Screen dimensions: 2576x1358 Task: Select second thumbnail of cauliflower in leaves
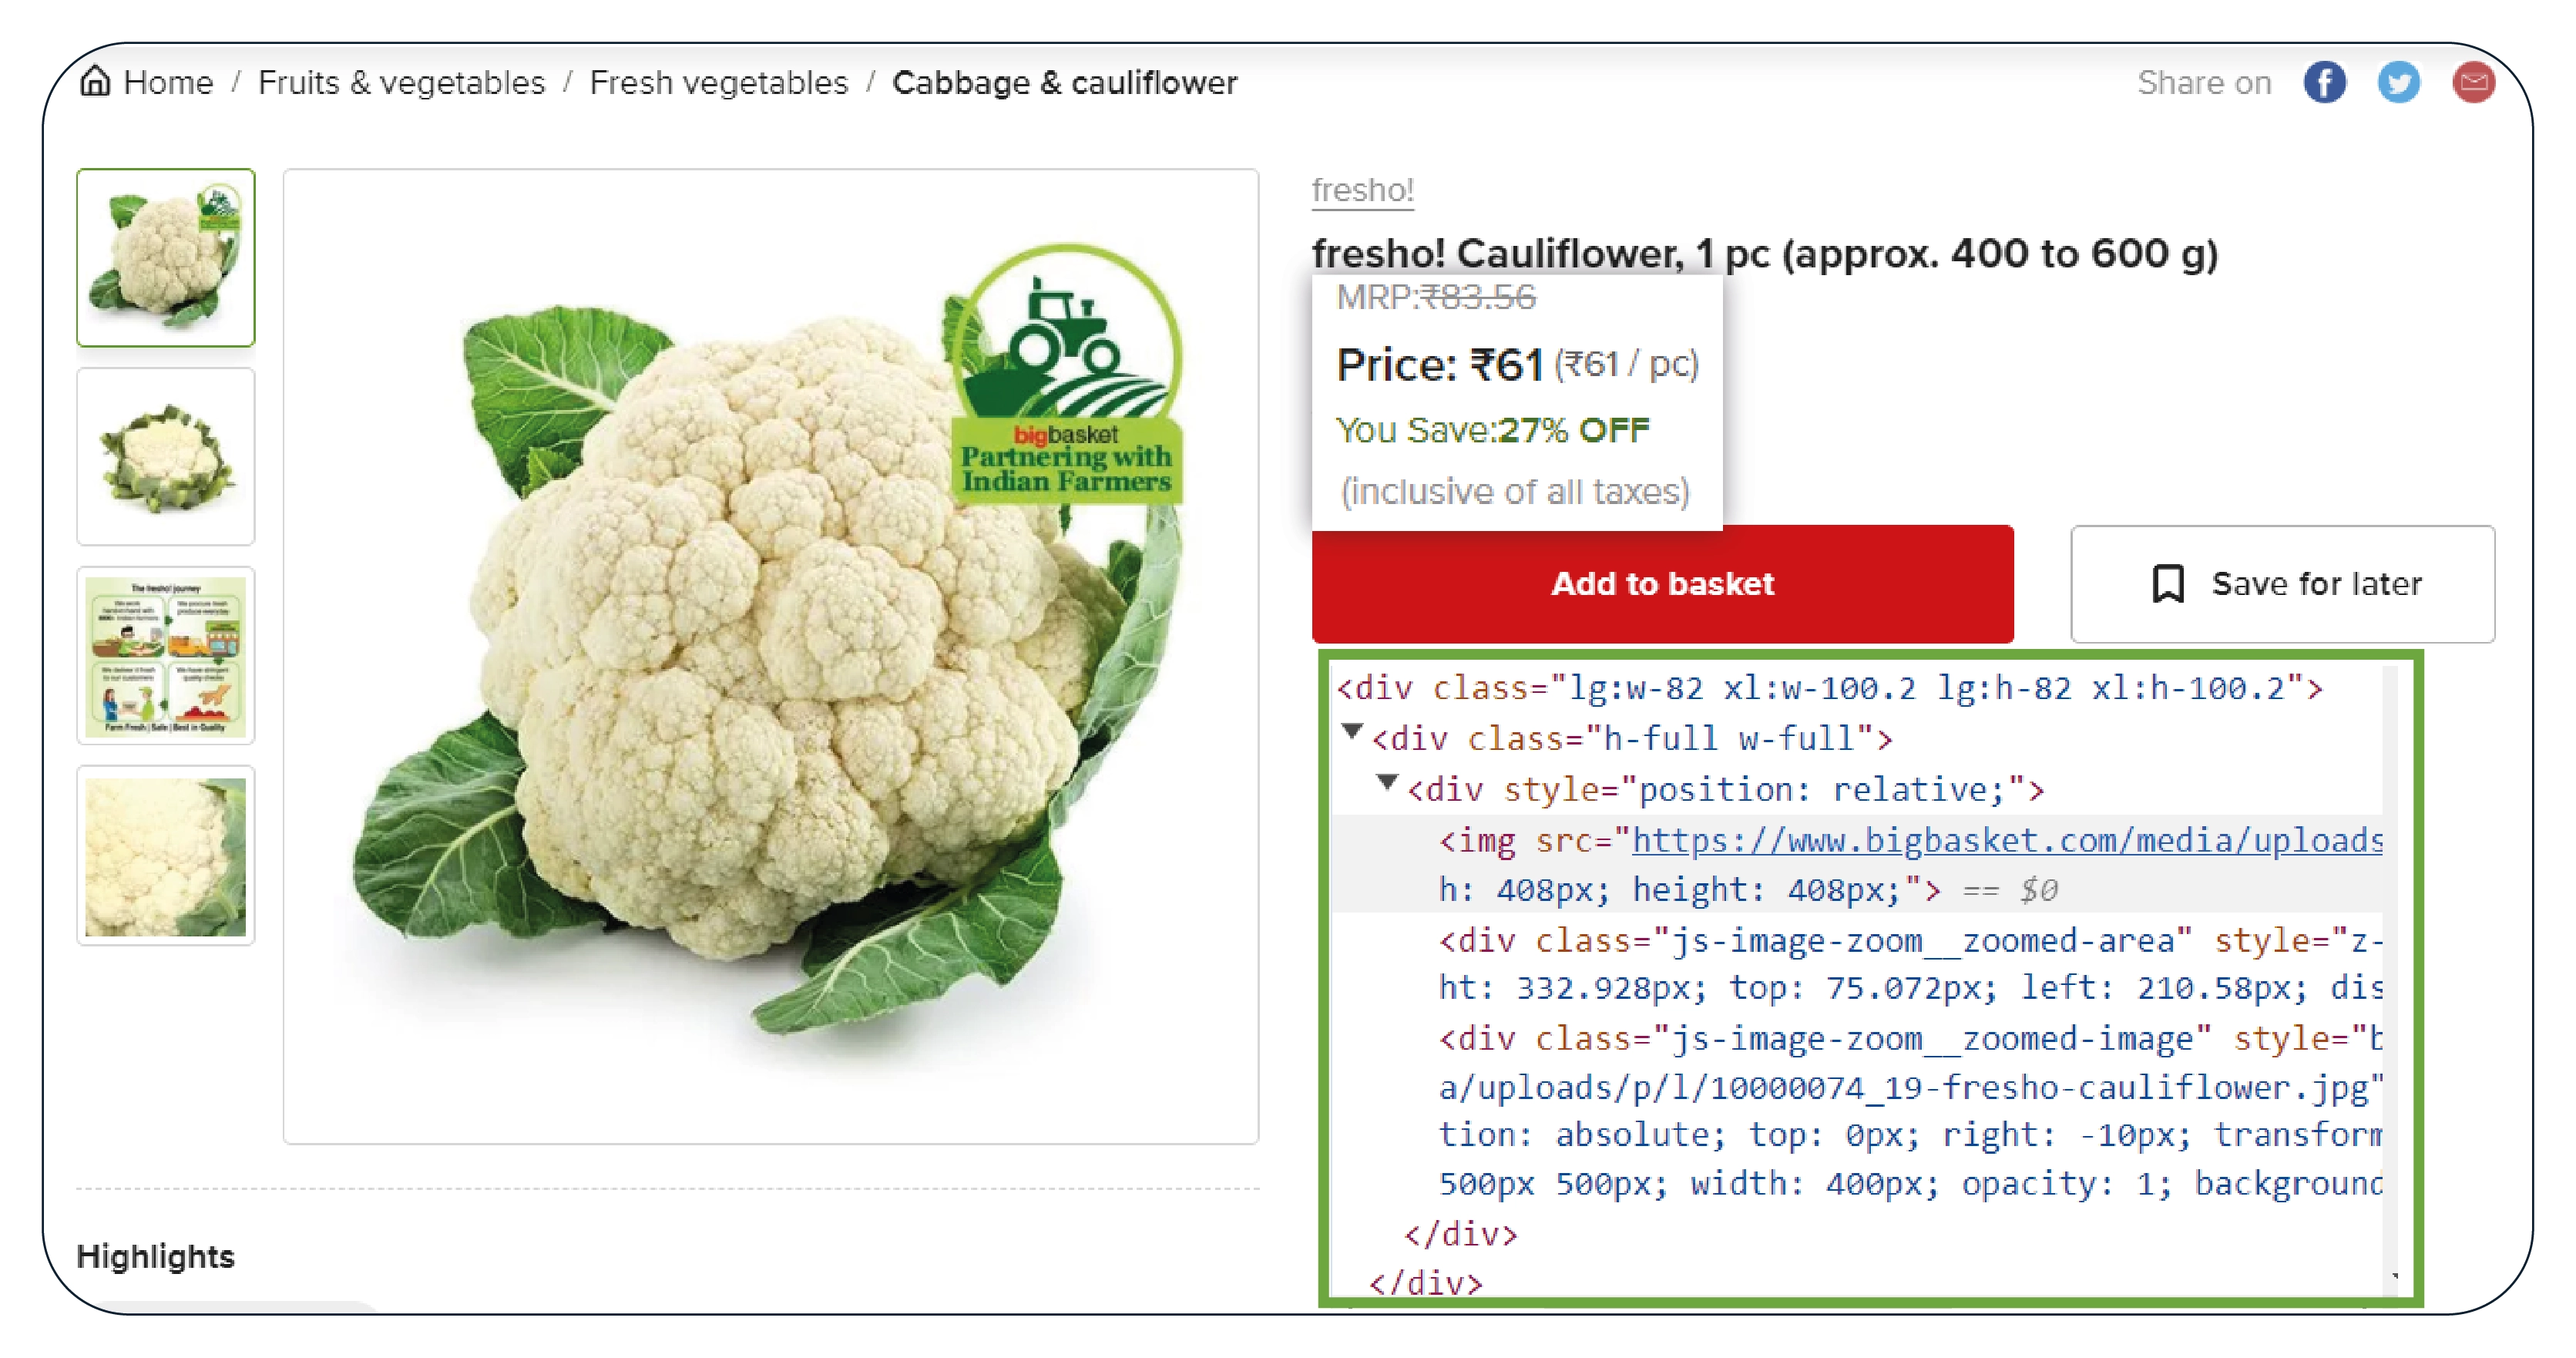click(166, 457)
